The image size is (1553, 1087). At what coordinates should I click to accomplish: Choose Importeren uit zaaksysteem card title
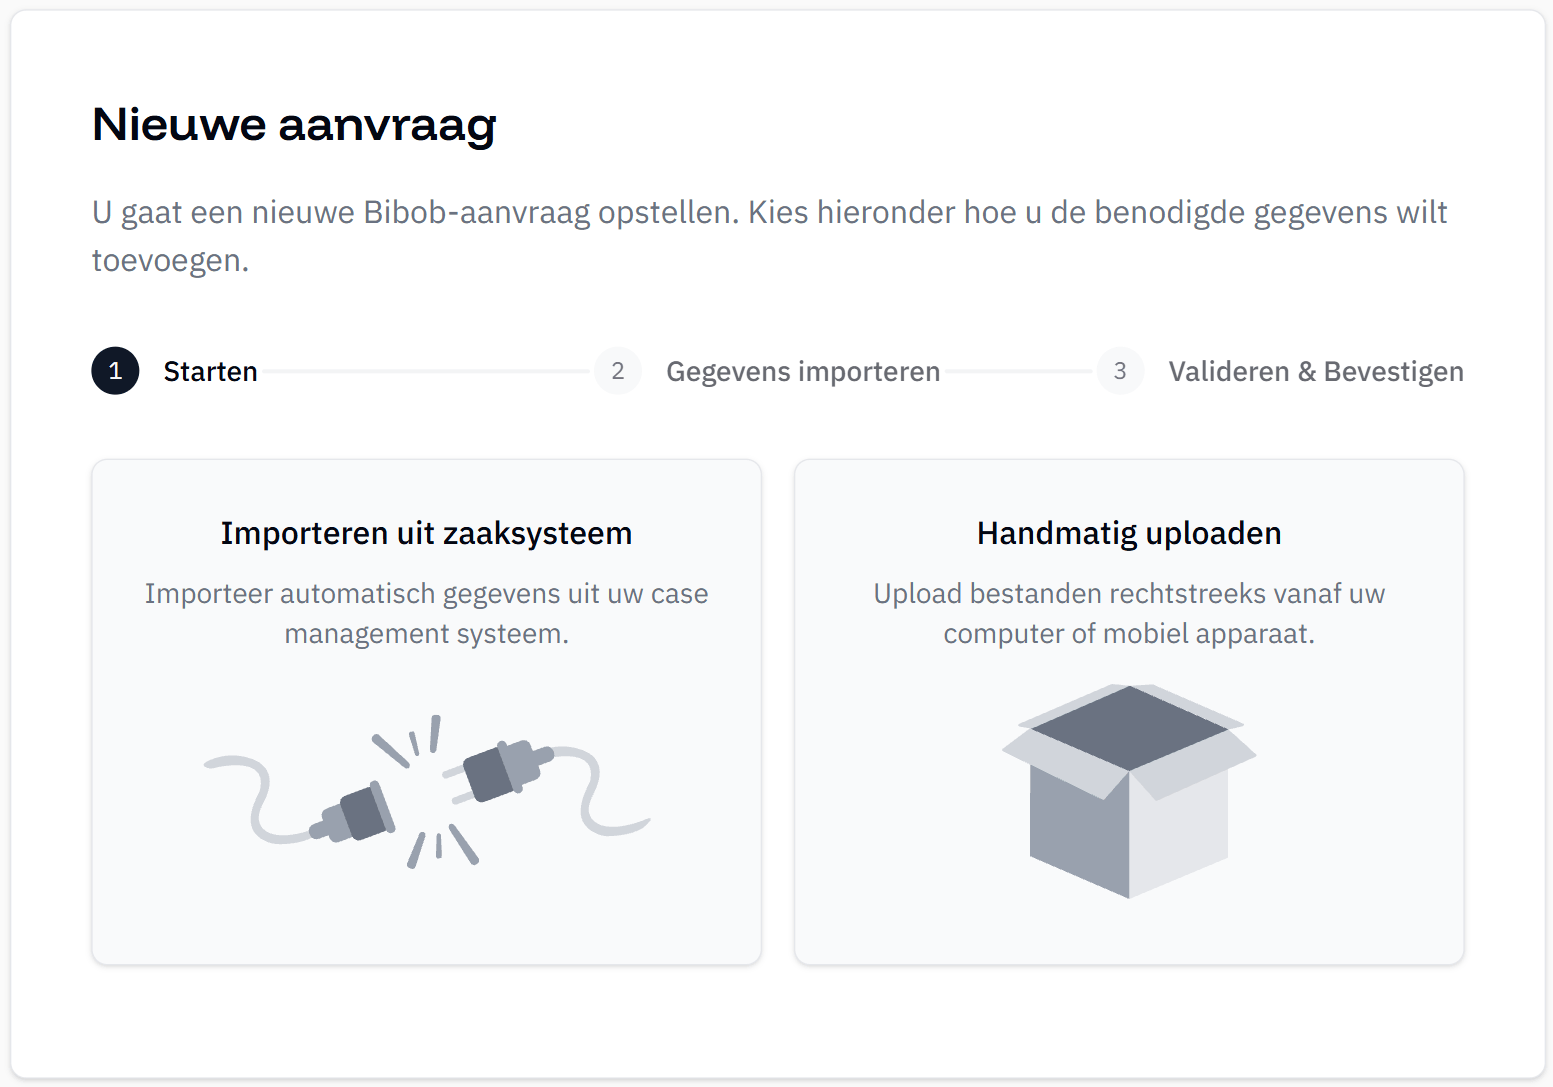[427, 533]
